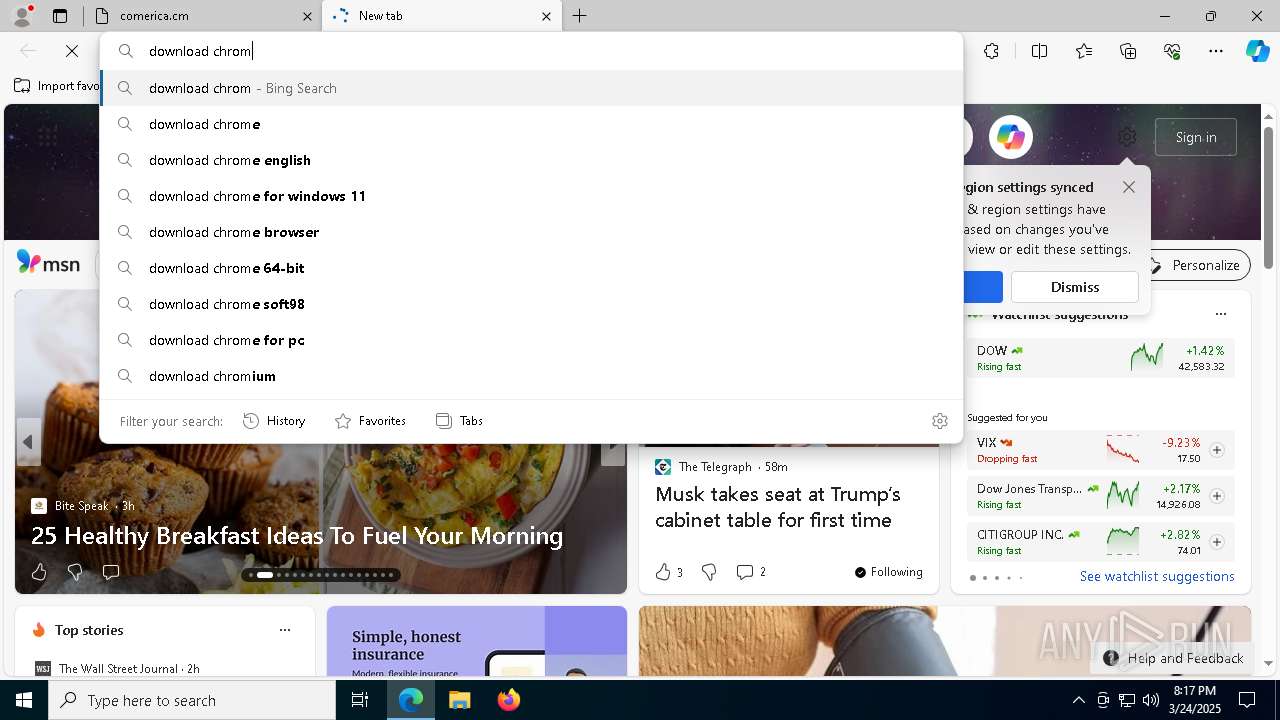The image size is (1280, 720).
Task: Open volume control in system tray
Action: pyautogui.click(x=1151, y=700)
